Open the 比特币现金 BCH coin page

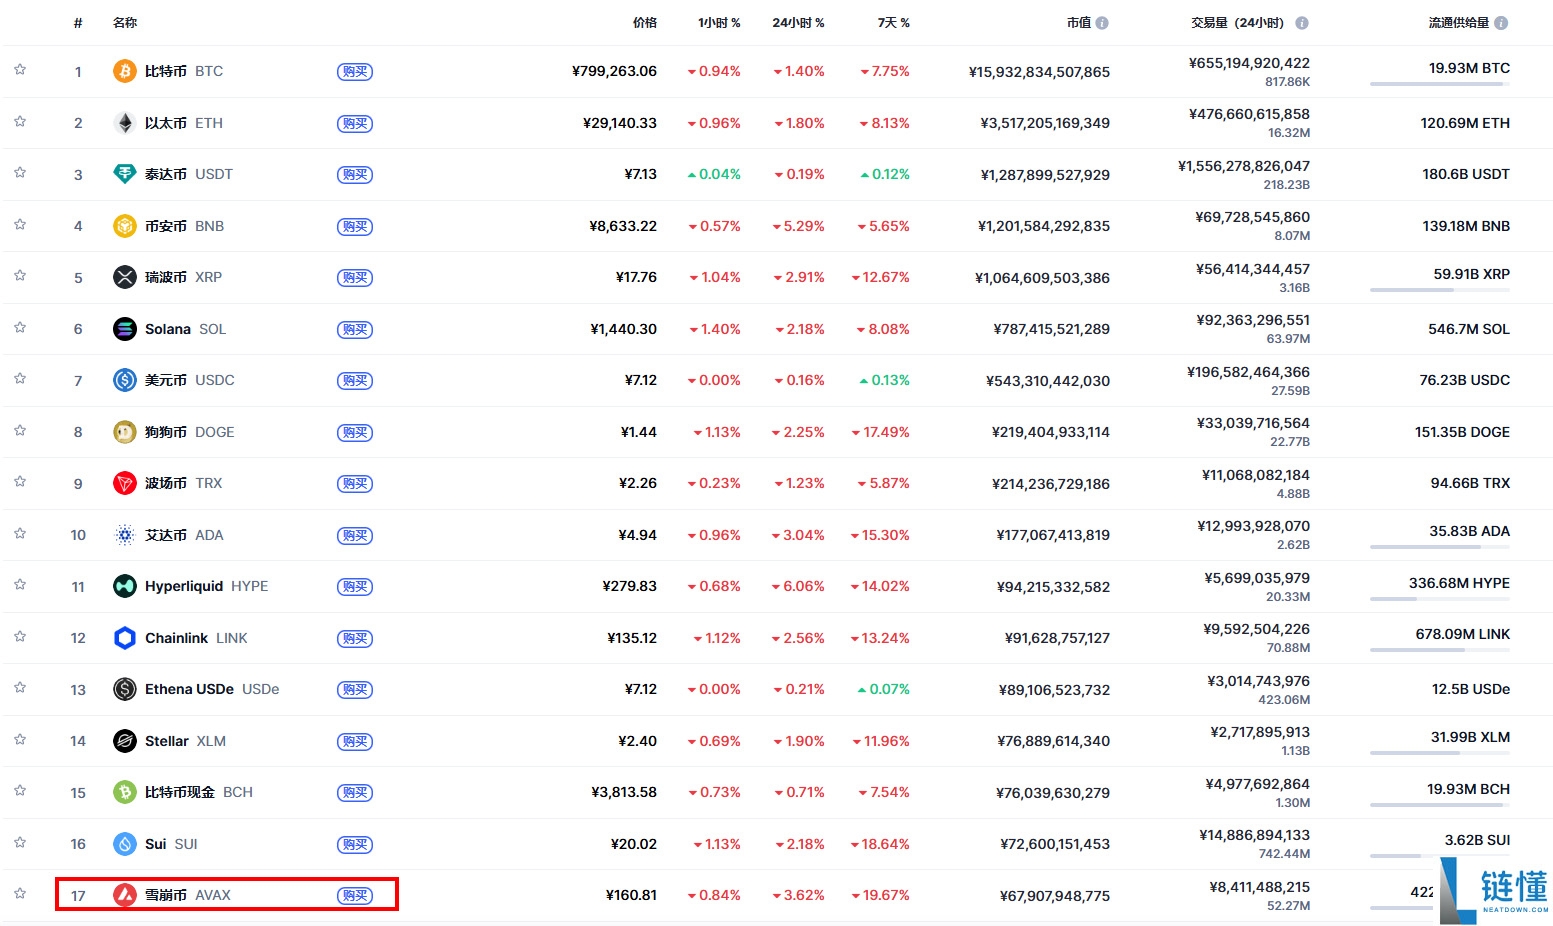199,792
